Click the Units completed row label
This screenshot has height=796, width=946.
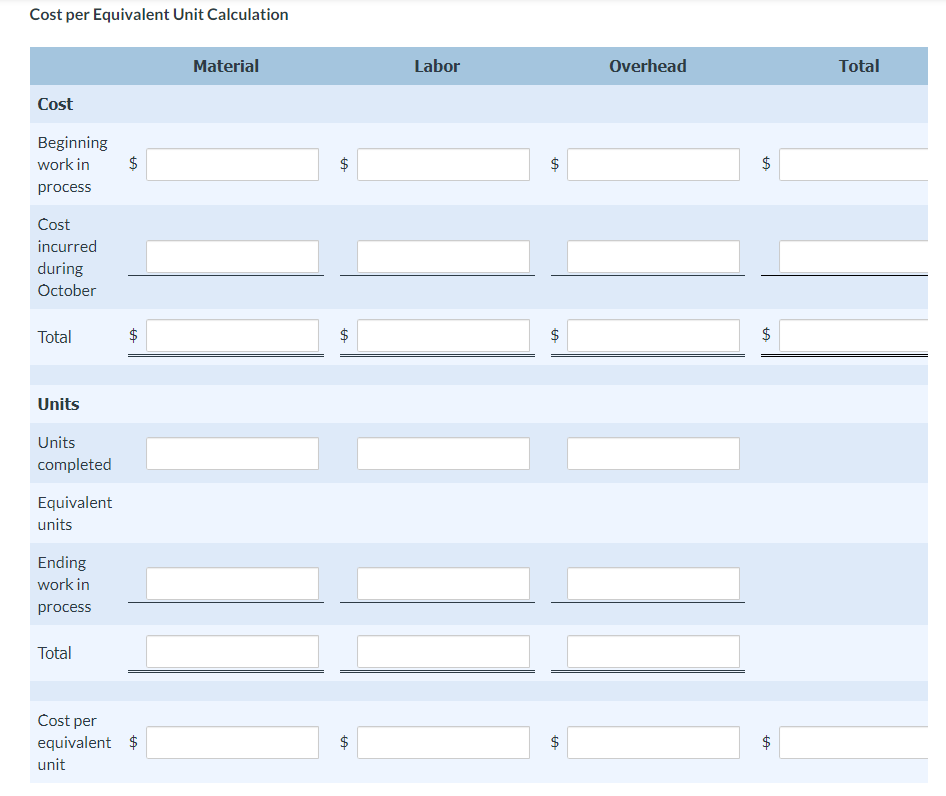tap(74, 453)
